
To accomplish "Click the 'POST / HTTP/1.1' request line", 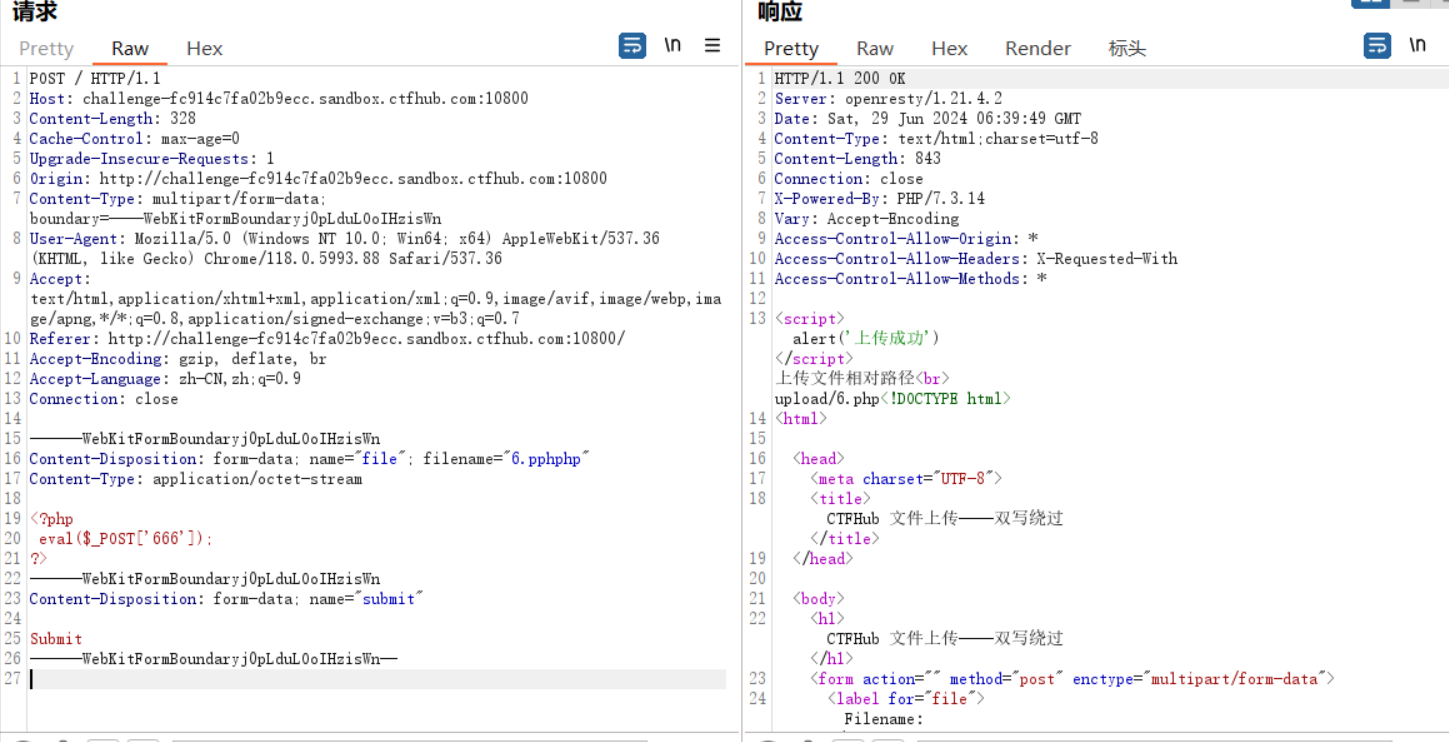I will pyautogui.click(x=95, y=78).
